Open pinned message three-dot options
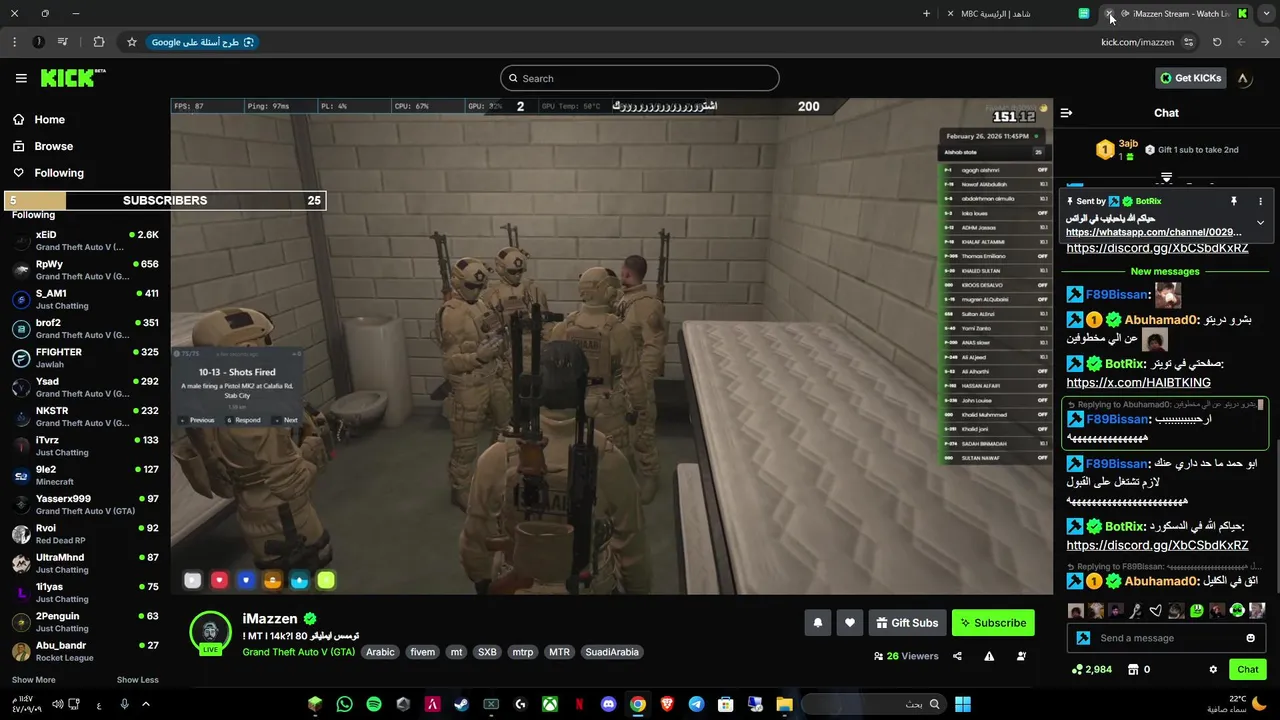Image resolution: width=1280 pixels, height=720 pixels. point(1260,201)
